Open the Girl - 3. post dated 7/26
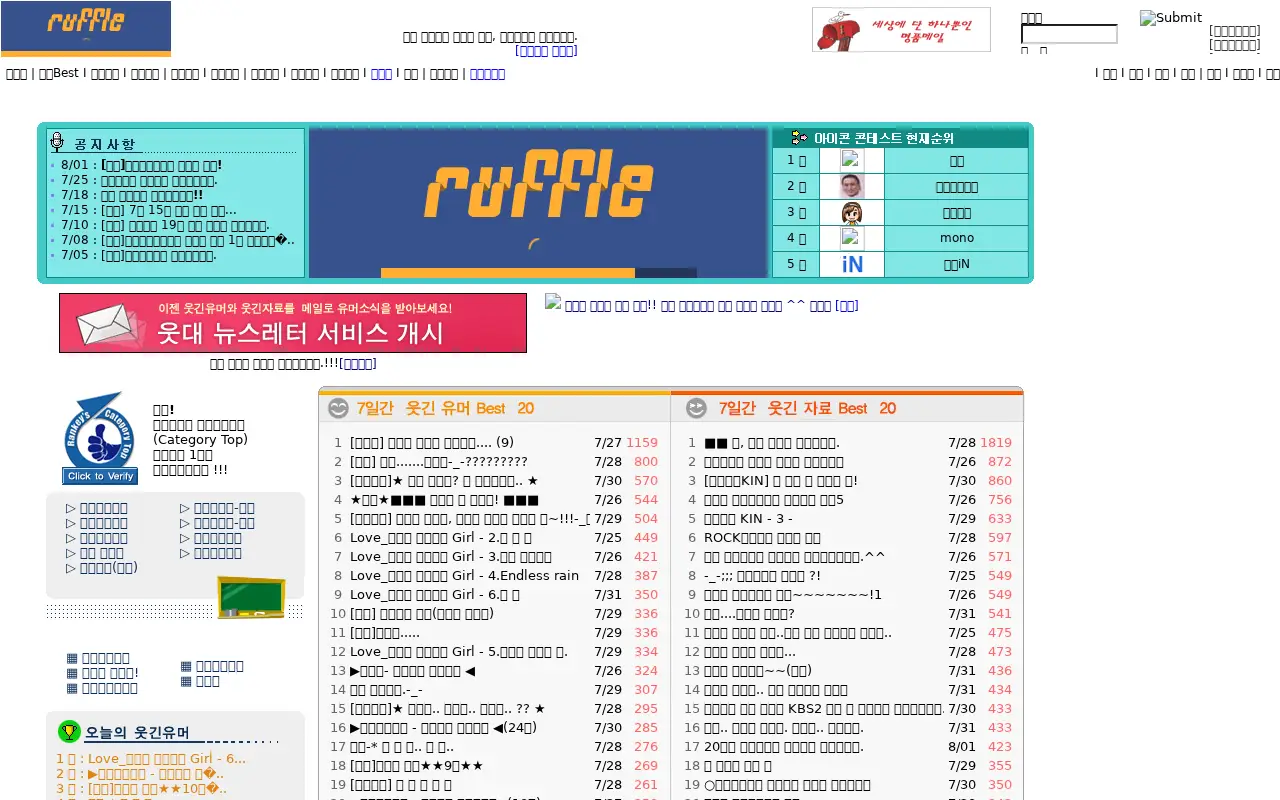The image size is (1280, 800). click(x=450, y=556)
